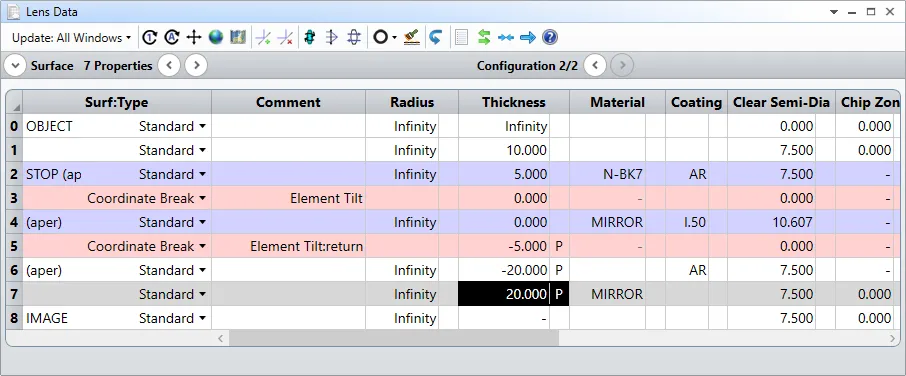The width and height of the screenshot is (906, 376).
Task: Open surface type dropdown for IMAGE row
Action: (x=202, y=318)
